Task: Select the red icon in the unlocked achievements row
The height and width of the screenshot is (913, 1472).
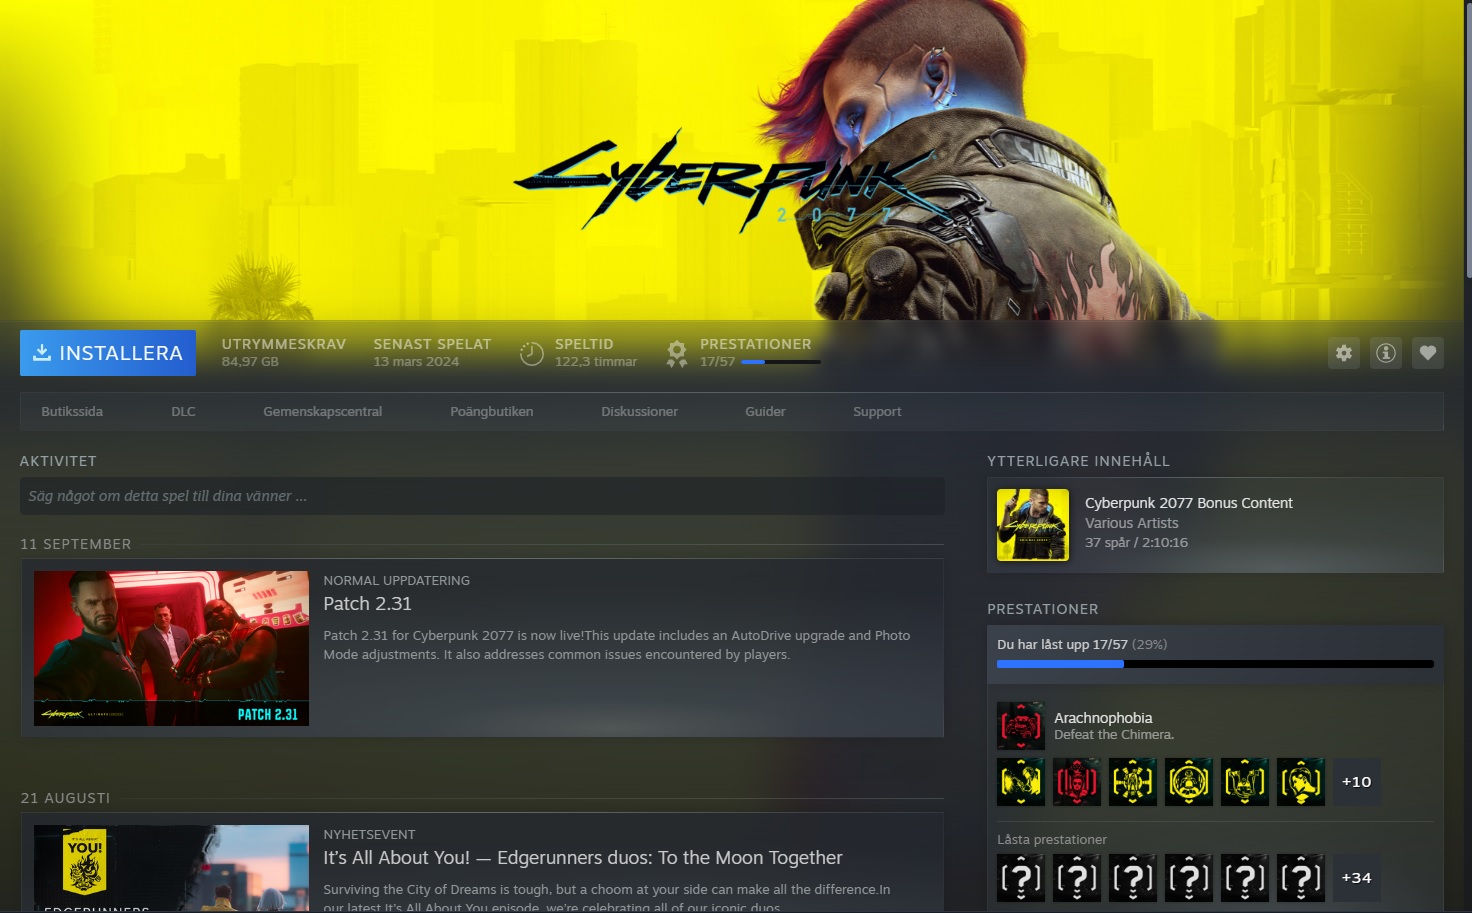Action: (1077, 782)
